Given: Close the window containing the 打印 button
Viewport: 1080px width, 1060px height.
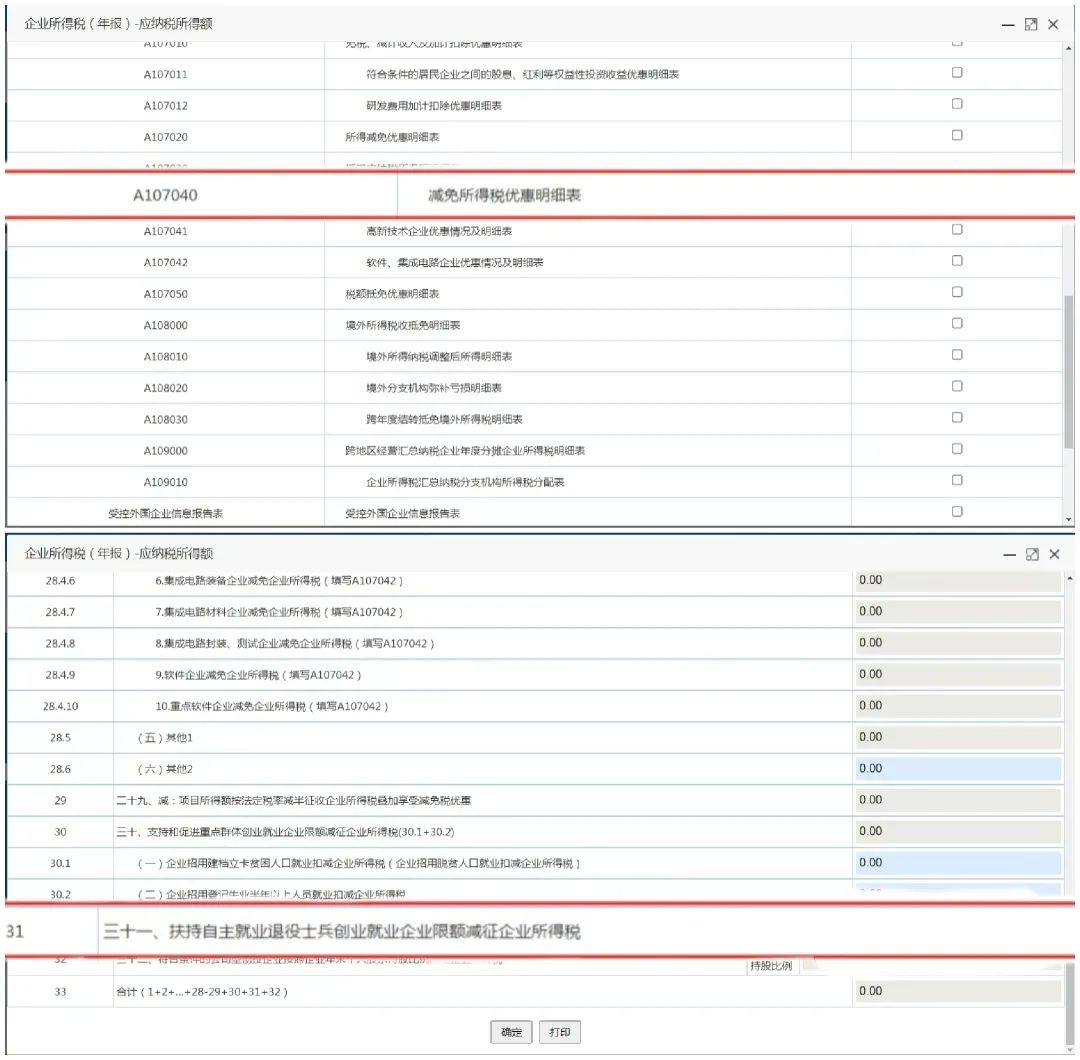Looking at the screenshot, I should point(1055,554).
